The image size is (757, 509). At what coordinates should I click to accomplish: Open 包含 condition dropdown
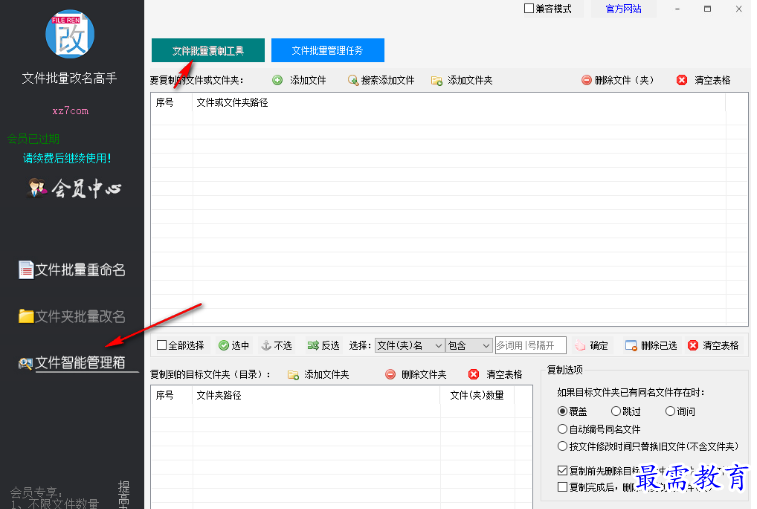point(469,345)
